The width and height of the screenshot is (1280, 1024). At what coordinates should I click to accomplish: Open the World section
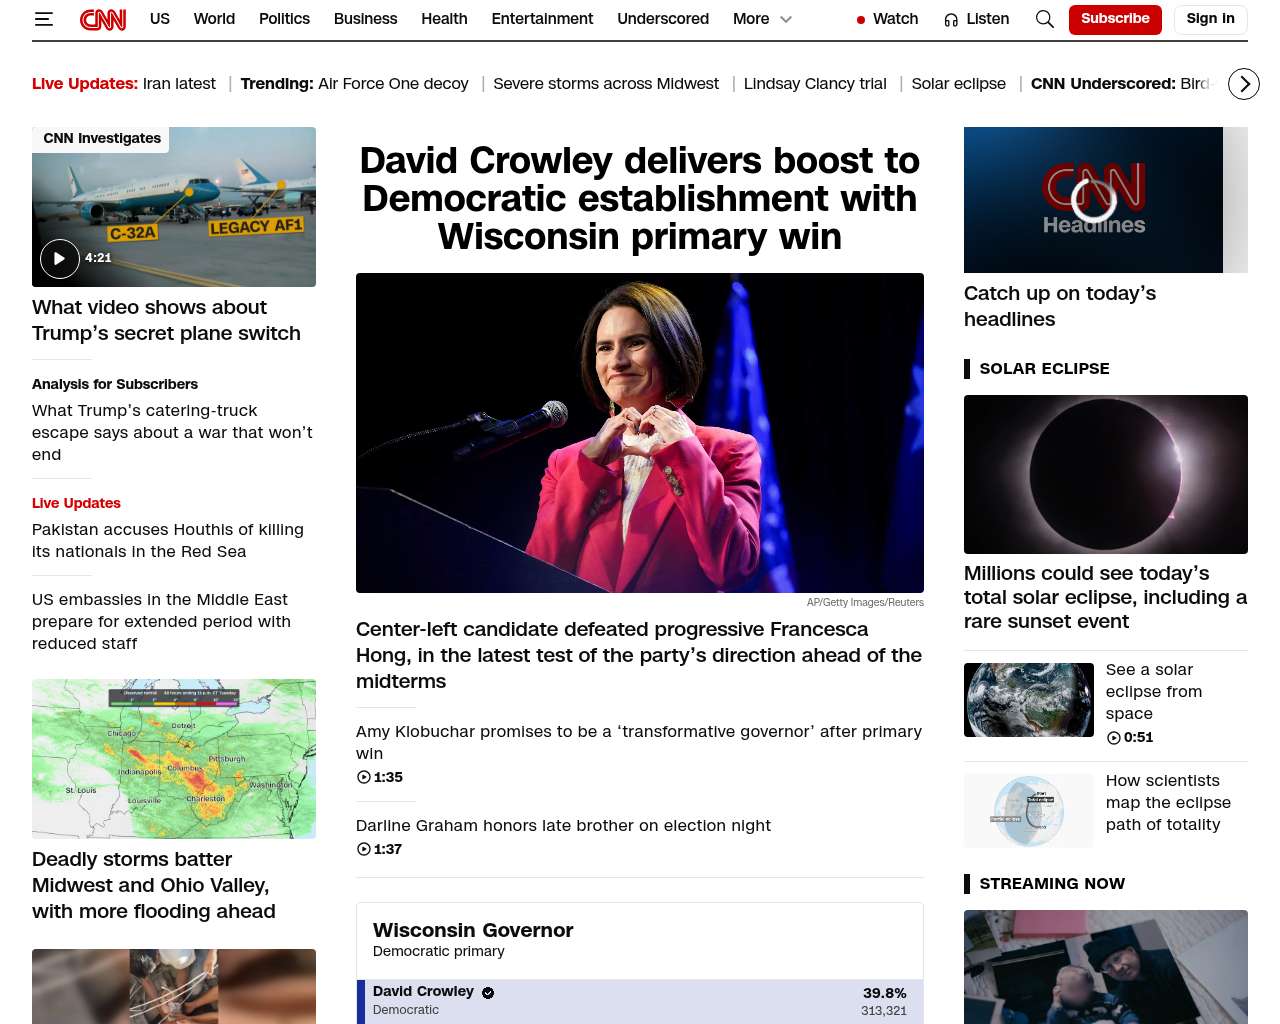tap(214, 19)
